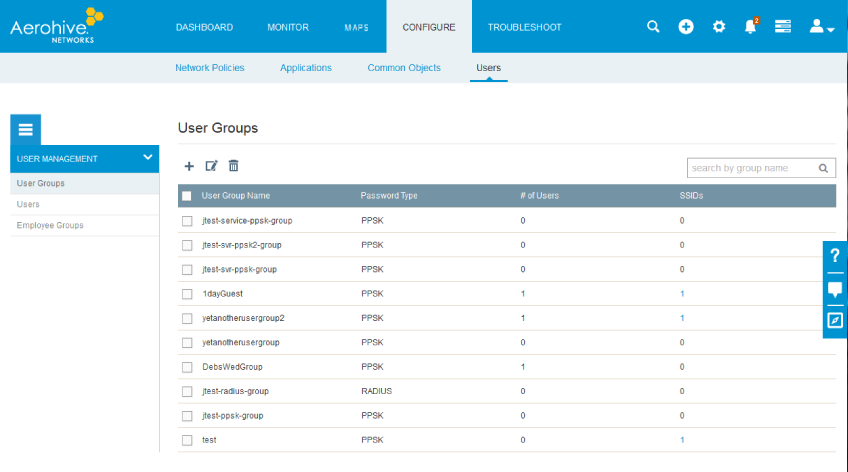Click the plus circle add icon in header
Viewport: 848px width, 472px height.
tap(686, 26)
